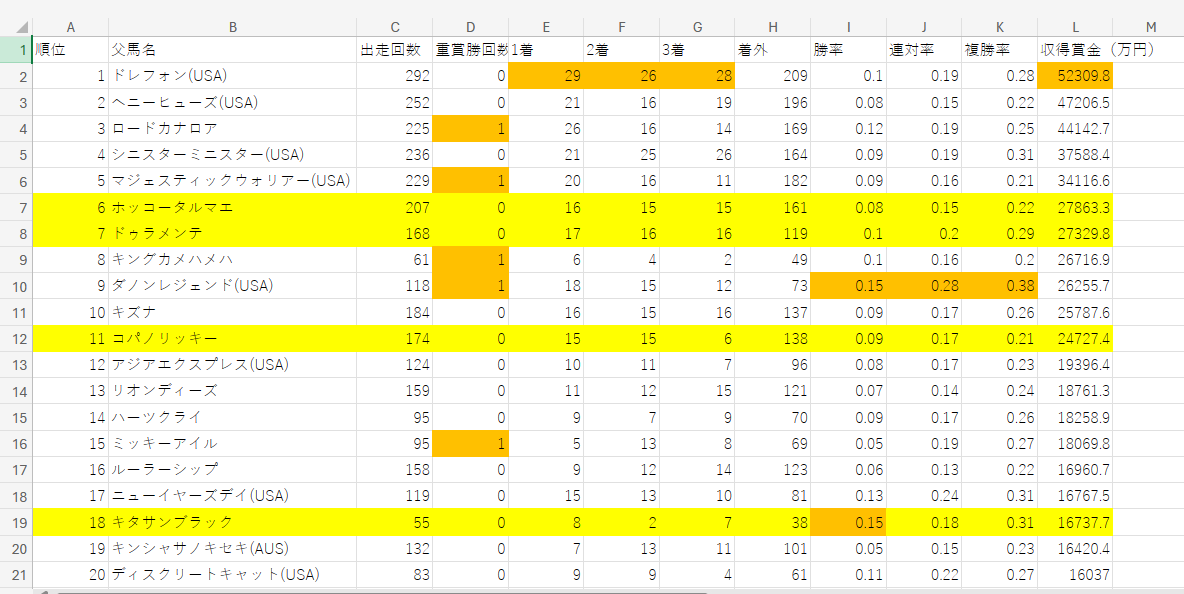Select the ドレフォン(USA) cell
This screenshot has height=594, width=1184.
coord(232,75)
